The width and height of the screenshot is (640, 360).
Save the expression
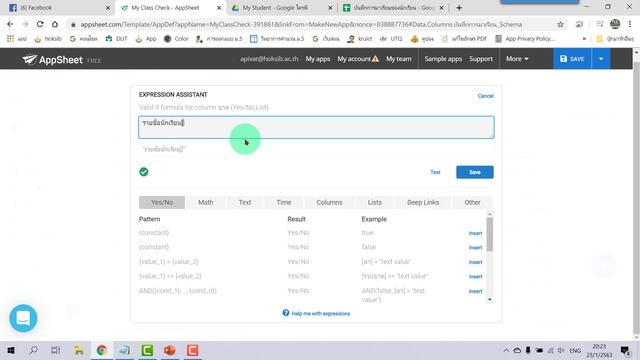[x=475, y=172]
